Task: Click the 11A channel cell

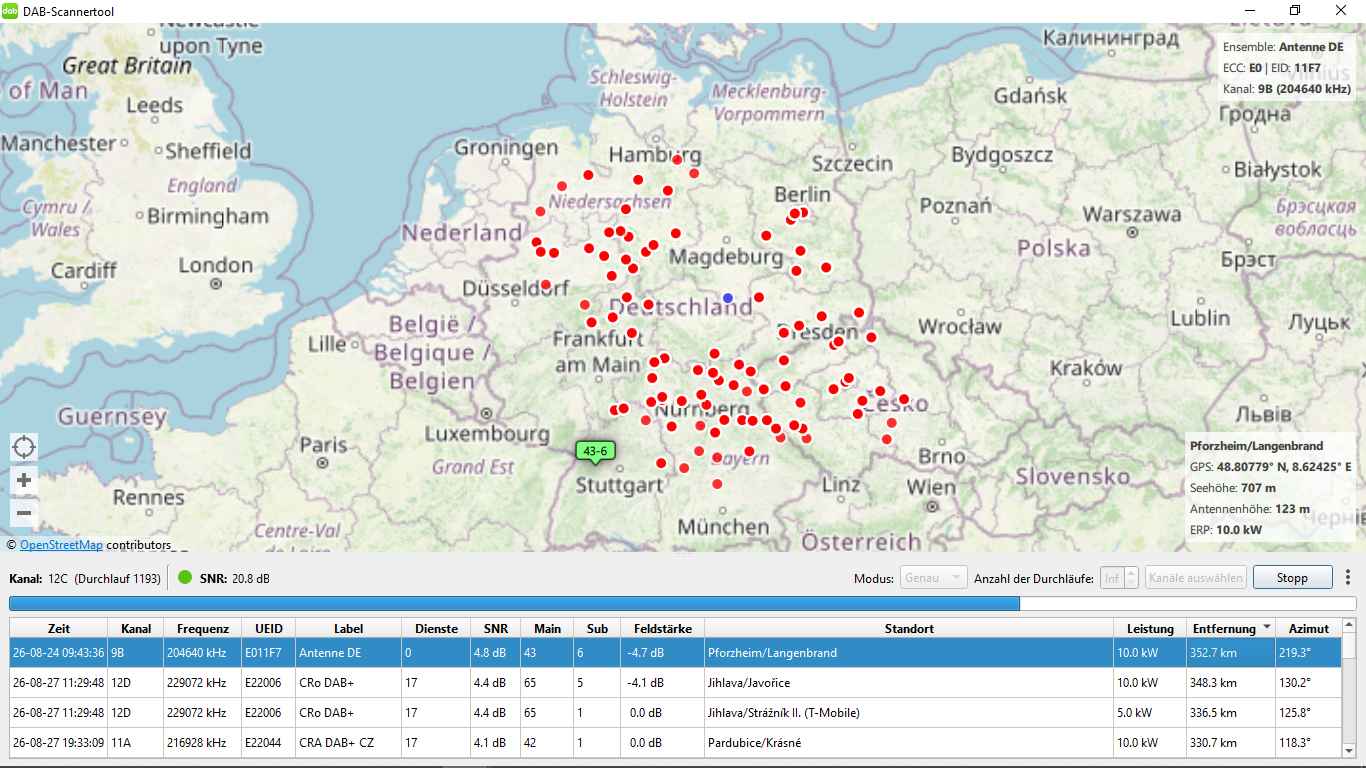Action: tap(136, 743)
